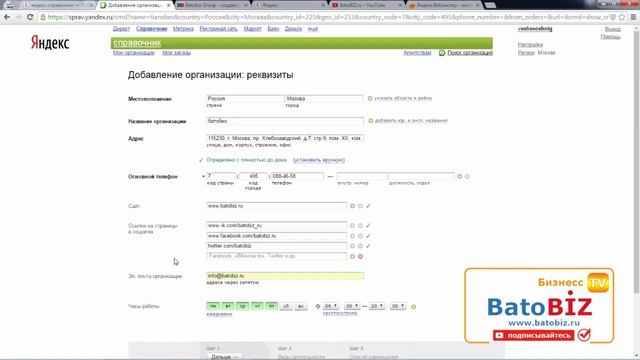Add working hours with the green plus icon

pos(413,307)
